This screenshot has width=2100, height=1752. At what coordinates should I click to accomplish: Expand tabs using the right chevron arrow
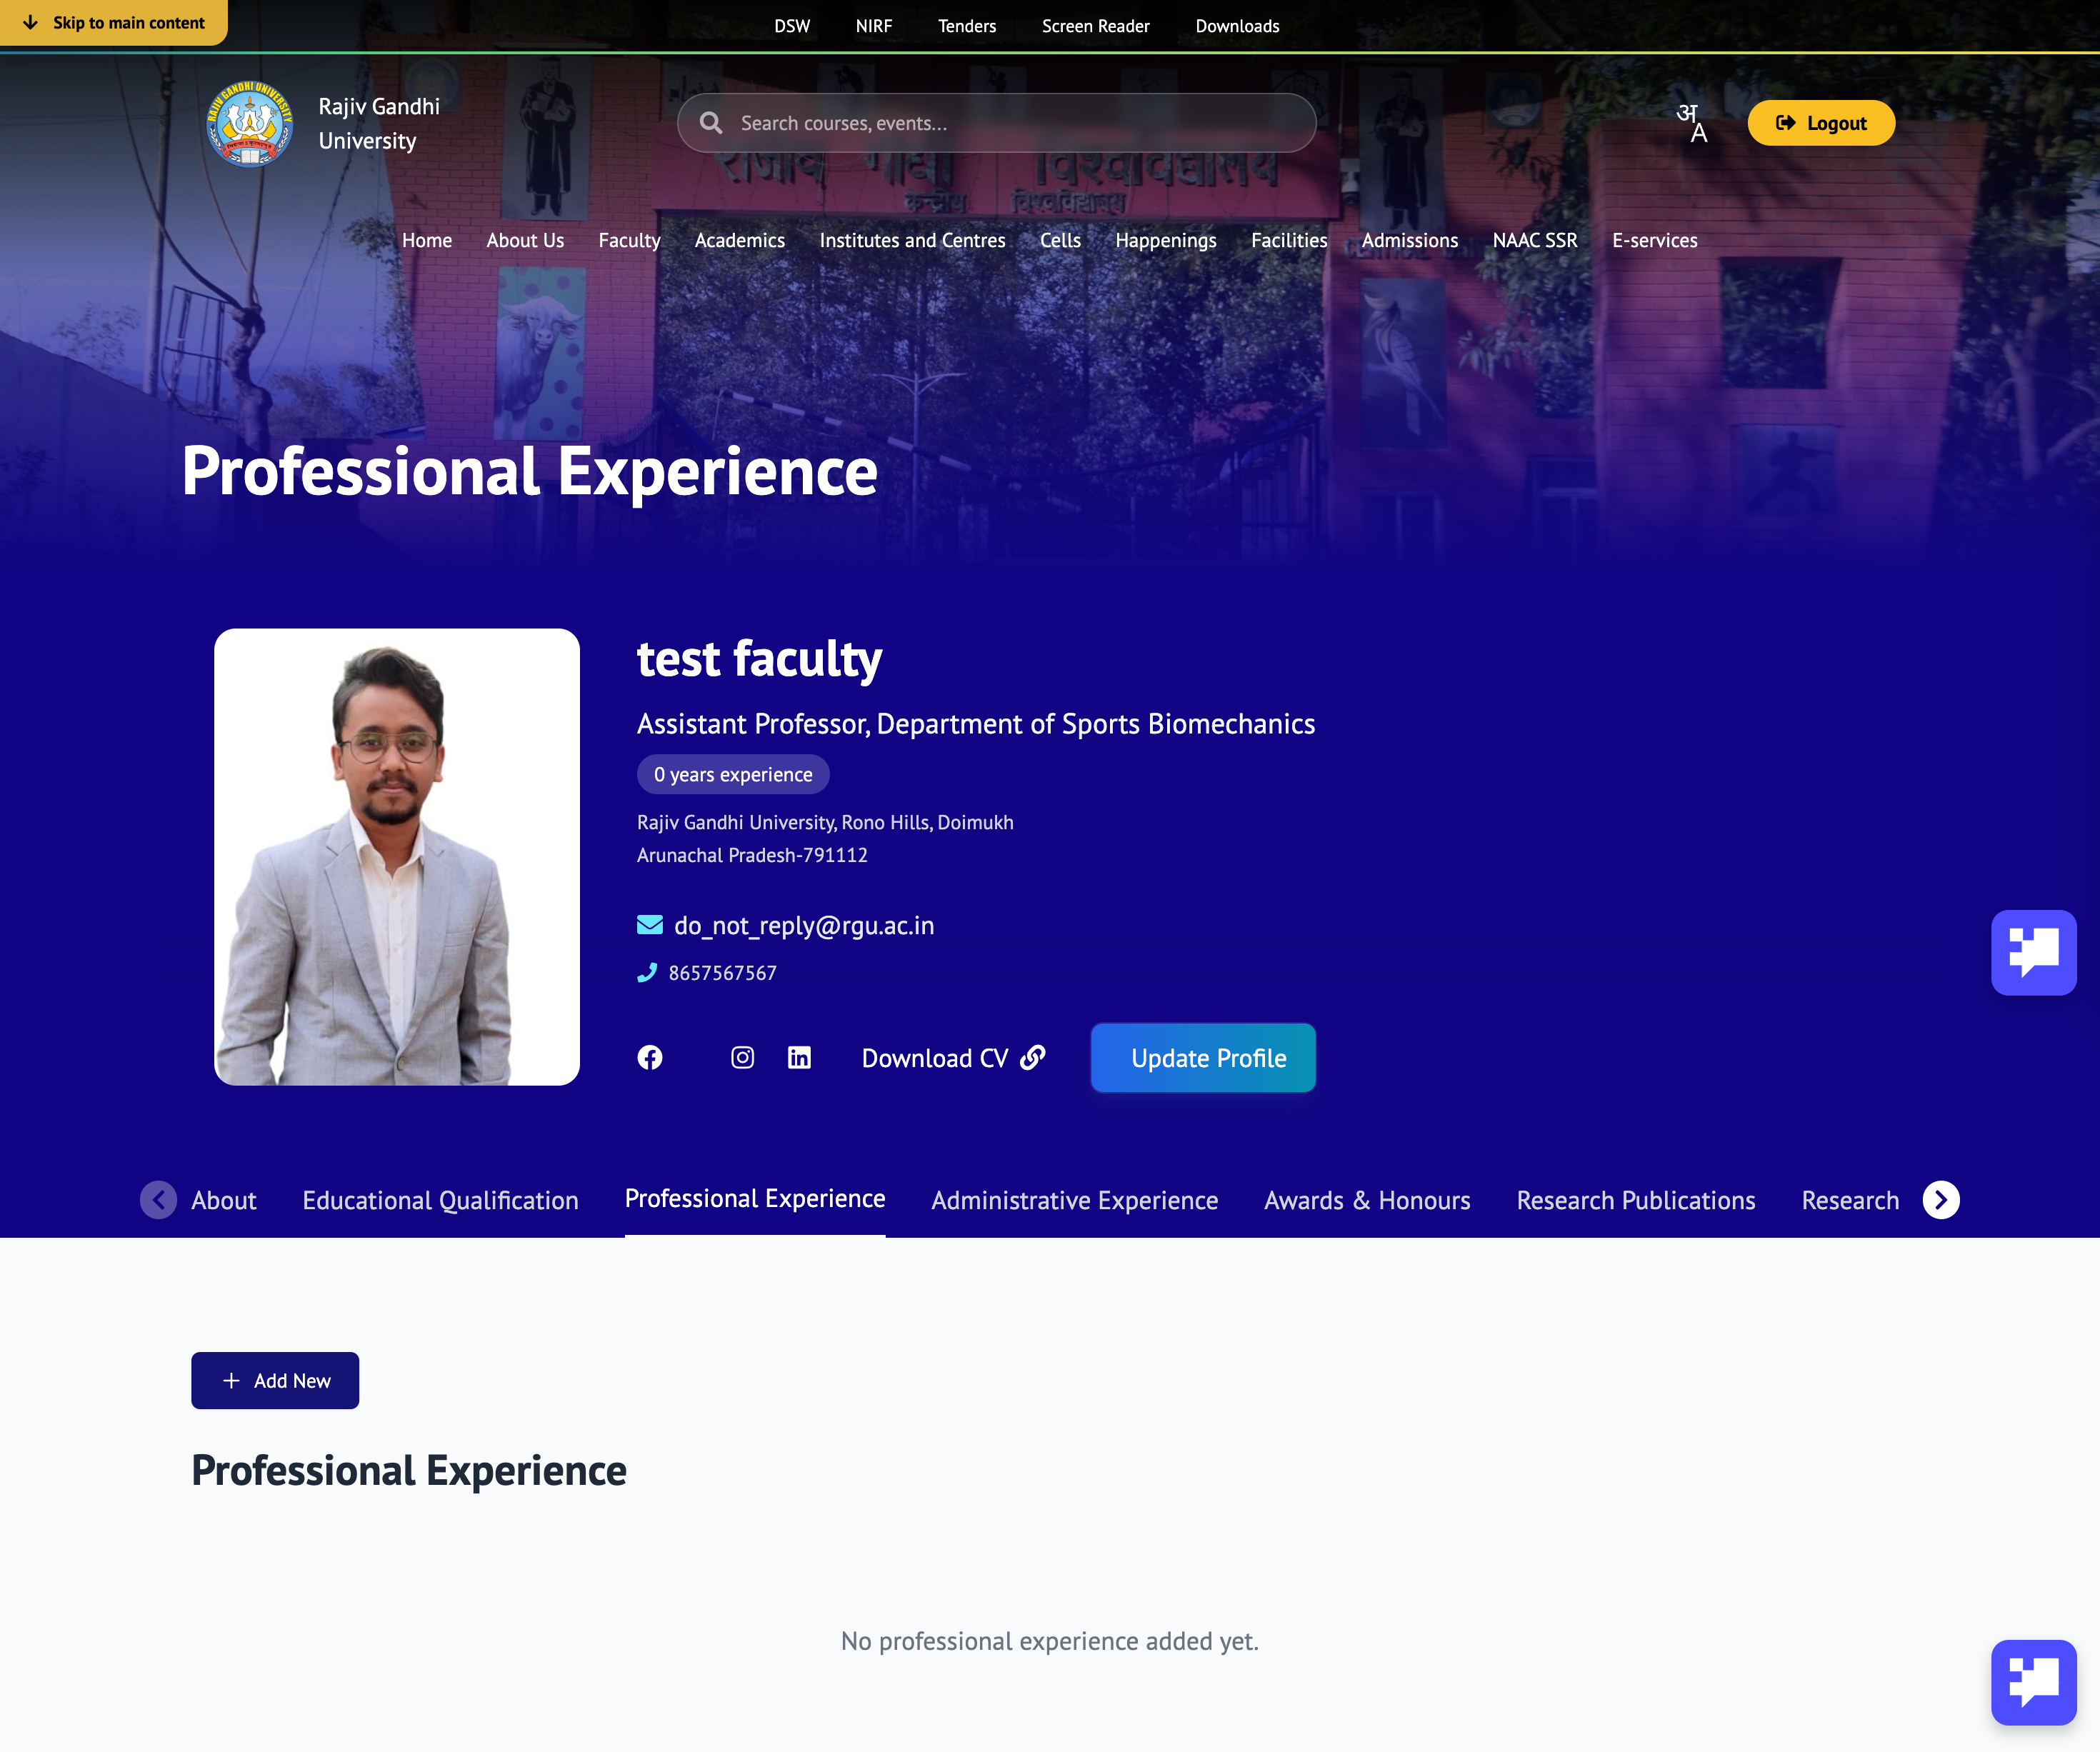1941,1200
